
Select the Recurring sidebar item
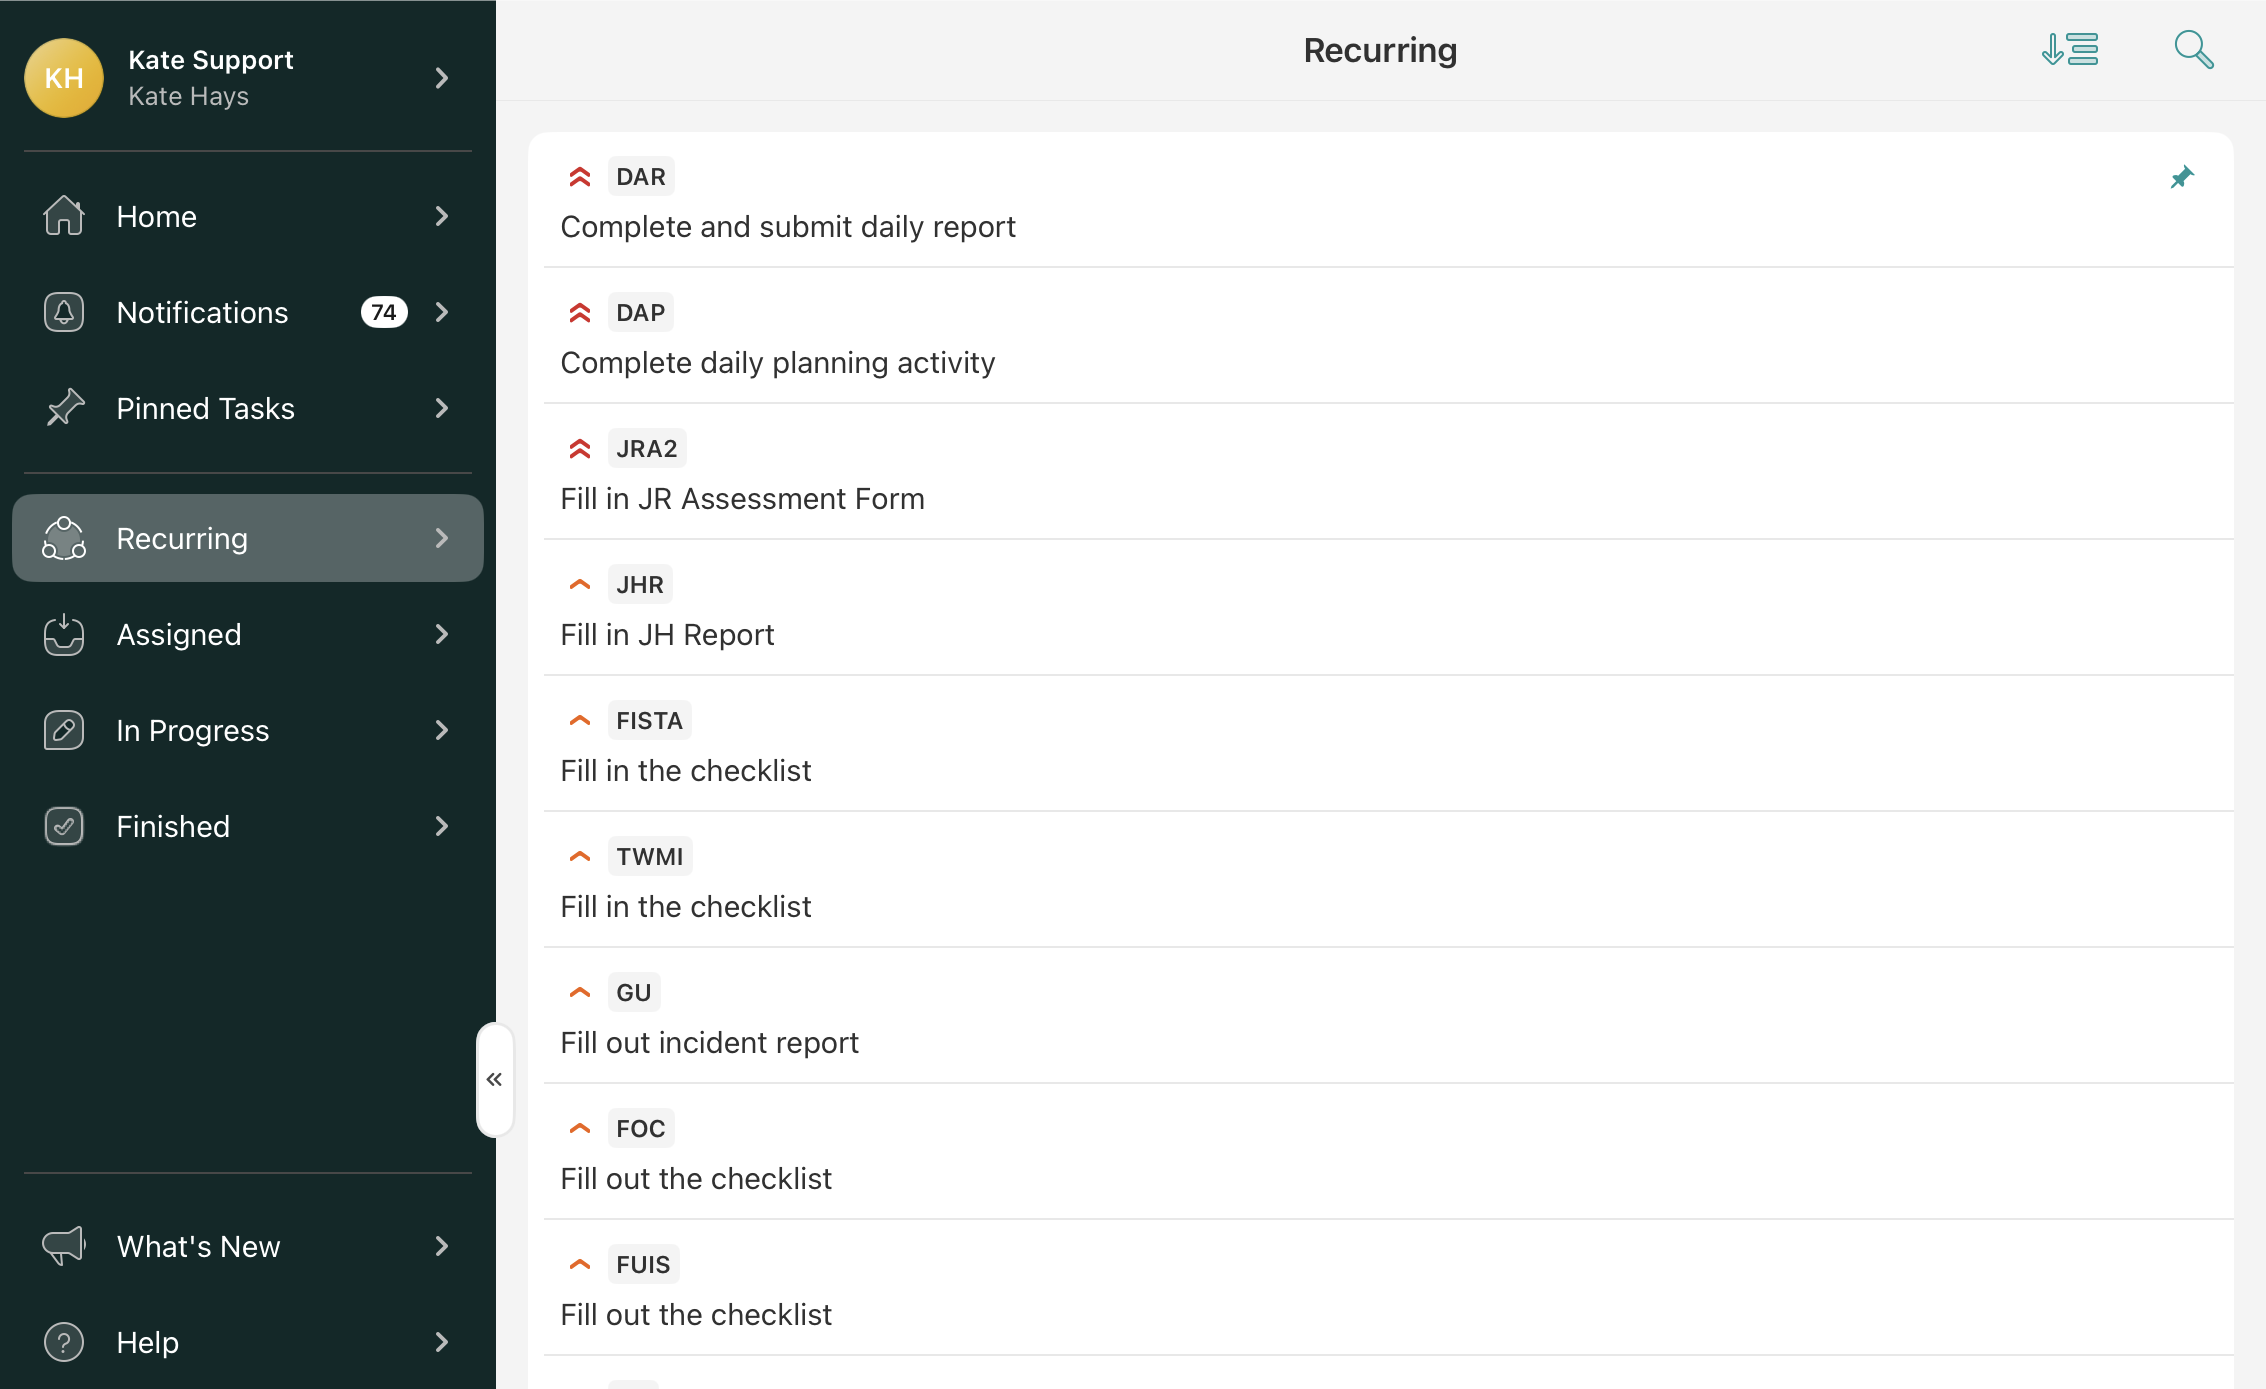point(182,538)
